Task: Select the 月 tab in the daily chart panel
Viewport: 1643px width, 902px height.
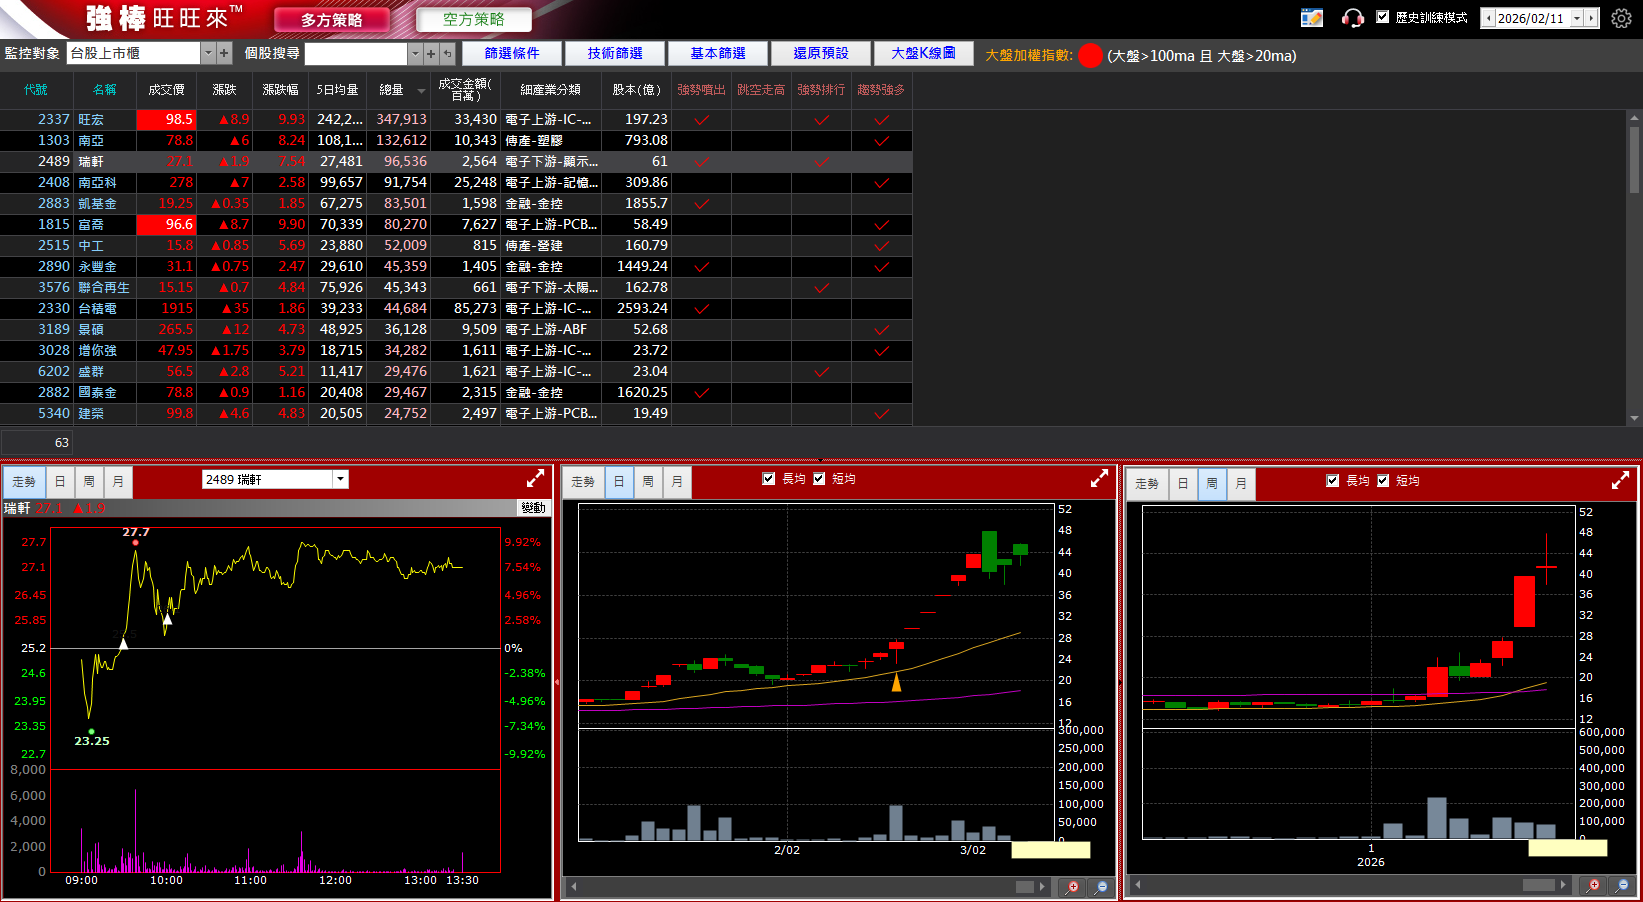Action: pos(677,482)
